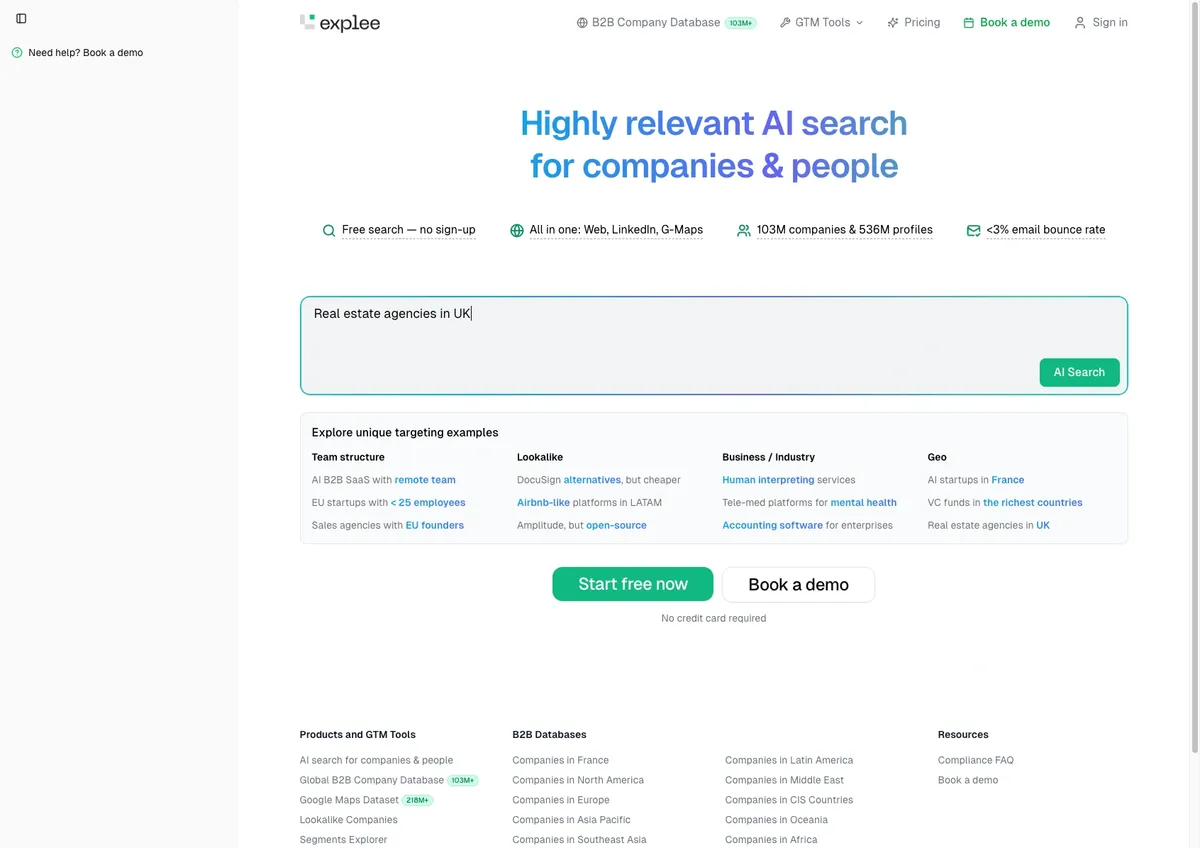Expand the GTM Tools dropdown
The width and height of the screenshot is (1200, 848).
coord(821,22)
